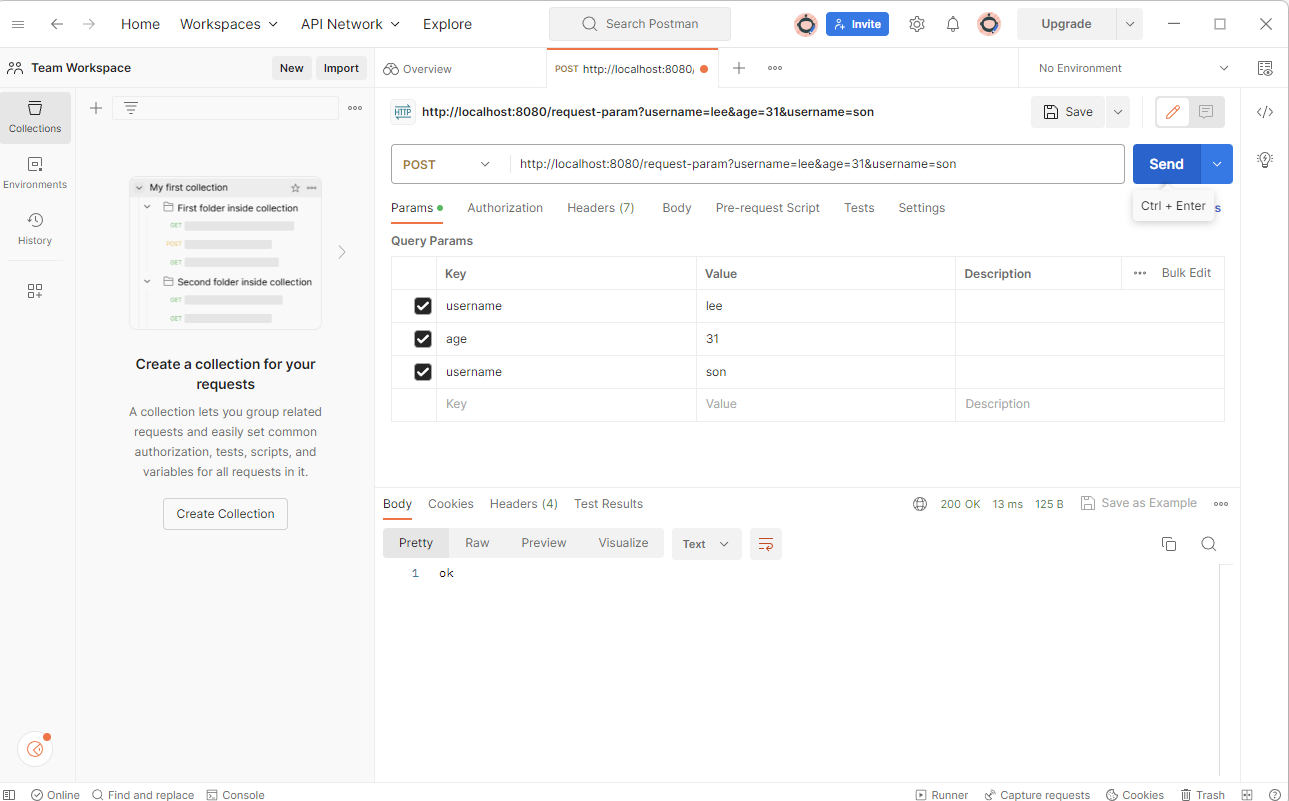1289x801 pixels.
Task: Open the Text format dropdown in response
Action: click(706, 544)
